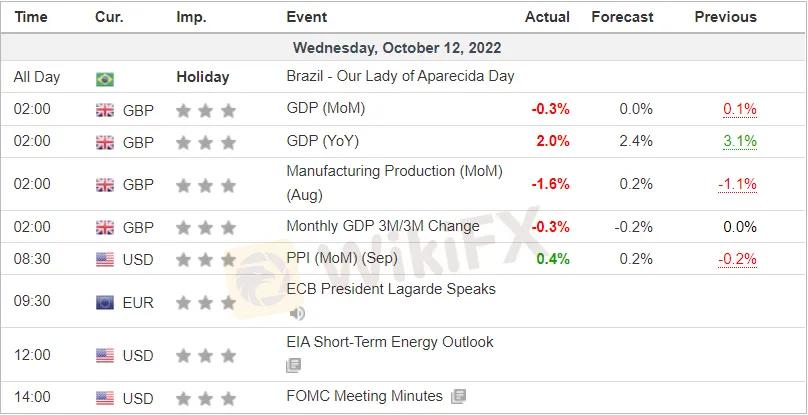Click the US flag in PPI (MoM) row
This screenshot has width=808, height=415.
(104, 259)
